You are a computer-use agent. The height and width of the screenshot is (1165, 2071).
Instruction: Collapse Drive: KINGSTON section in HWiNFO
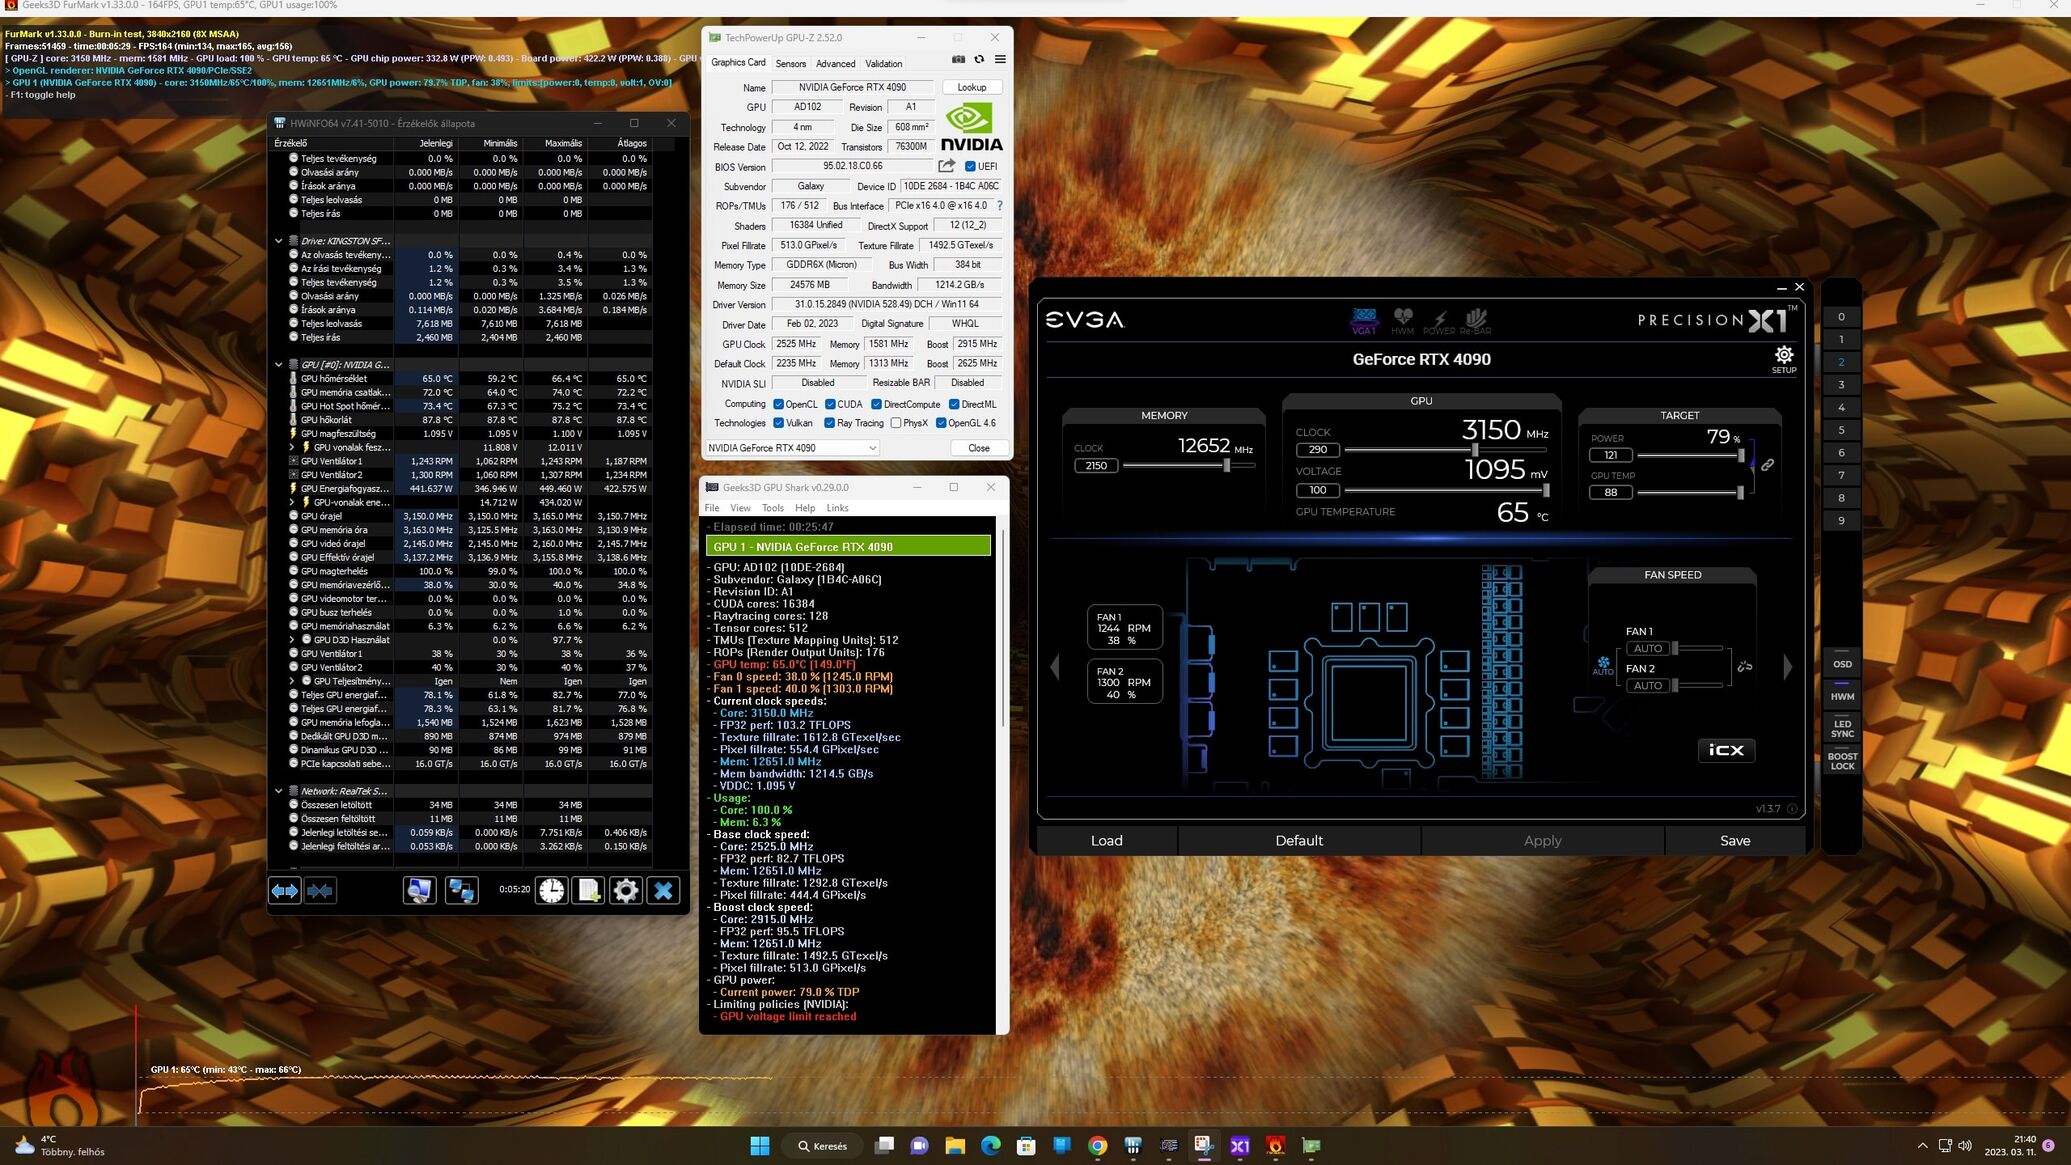pos(278,241)
